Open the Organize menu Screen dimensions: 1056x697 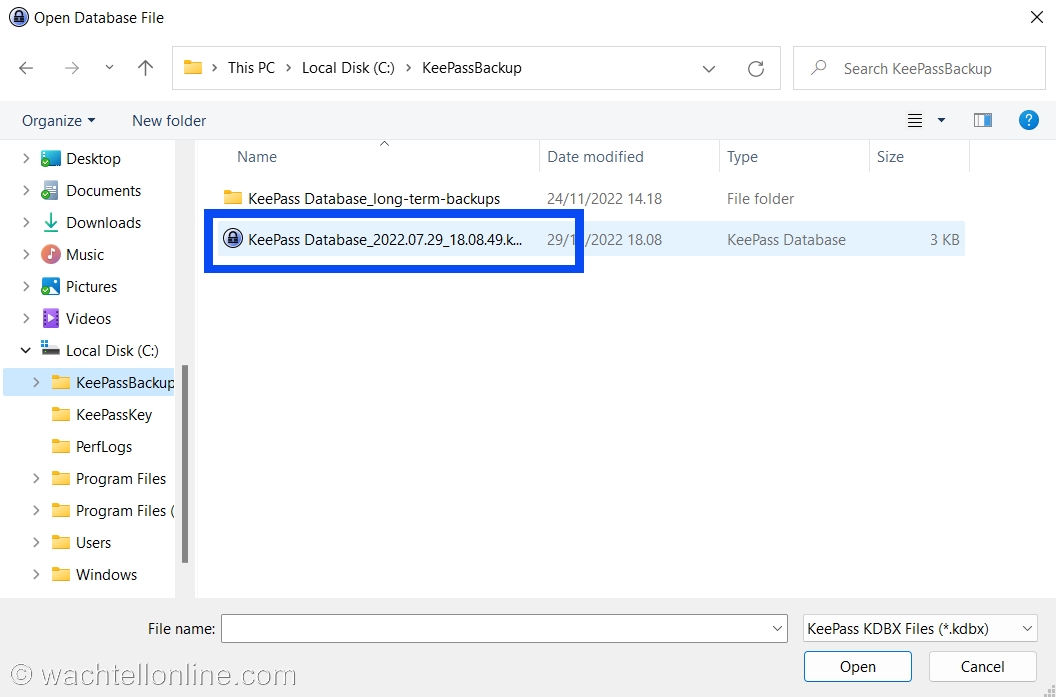(57, 120)
